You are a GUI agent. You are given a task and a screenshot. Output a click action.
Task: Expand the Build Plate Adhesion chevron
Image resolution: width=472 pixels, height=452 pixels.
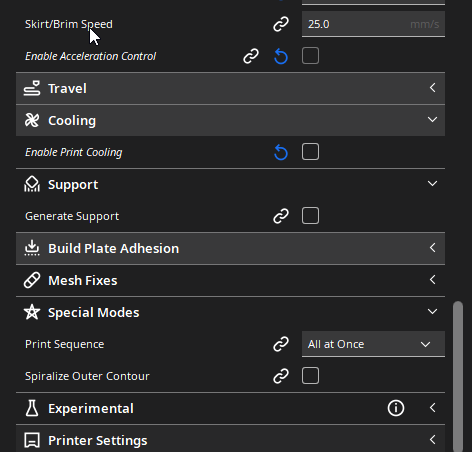pyautogui.click(x=432, y=248)
